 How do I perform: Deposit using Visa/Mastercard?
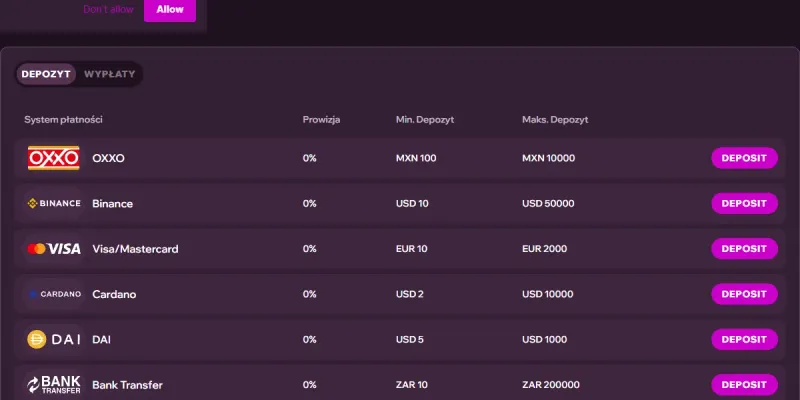coord(744,249)
